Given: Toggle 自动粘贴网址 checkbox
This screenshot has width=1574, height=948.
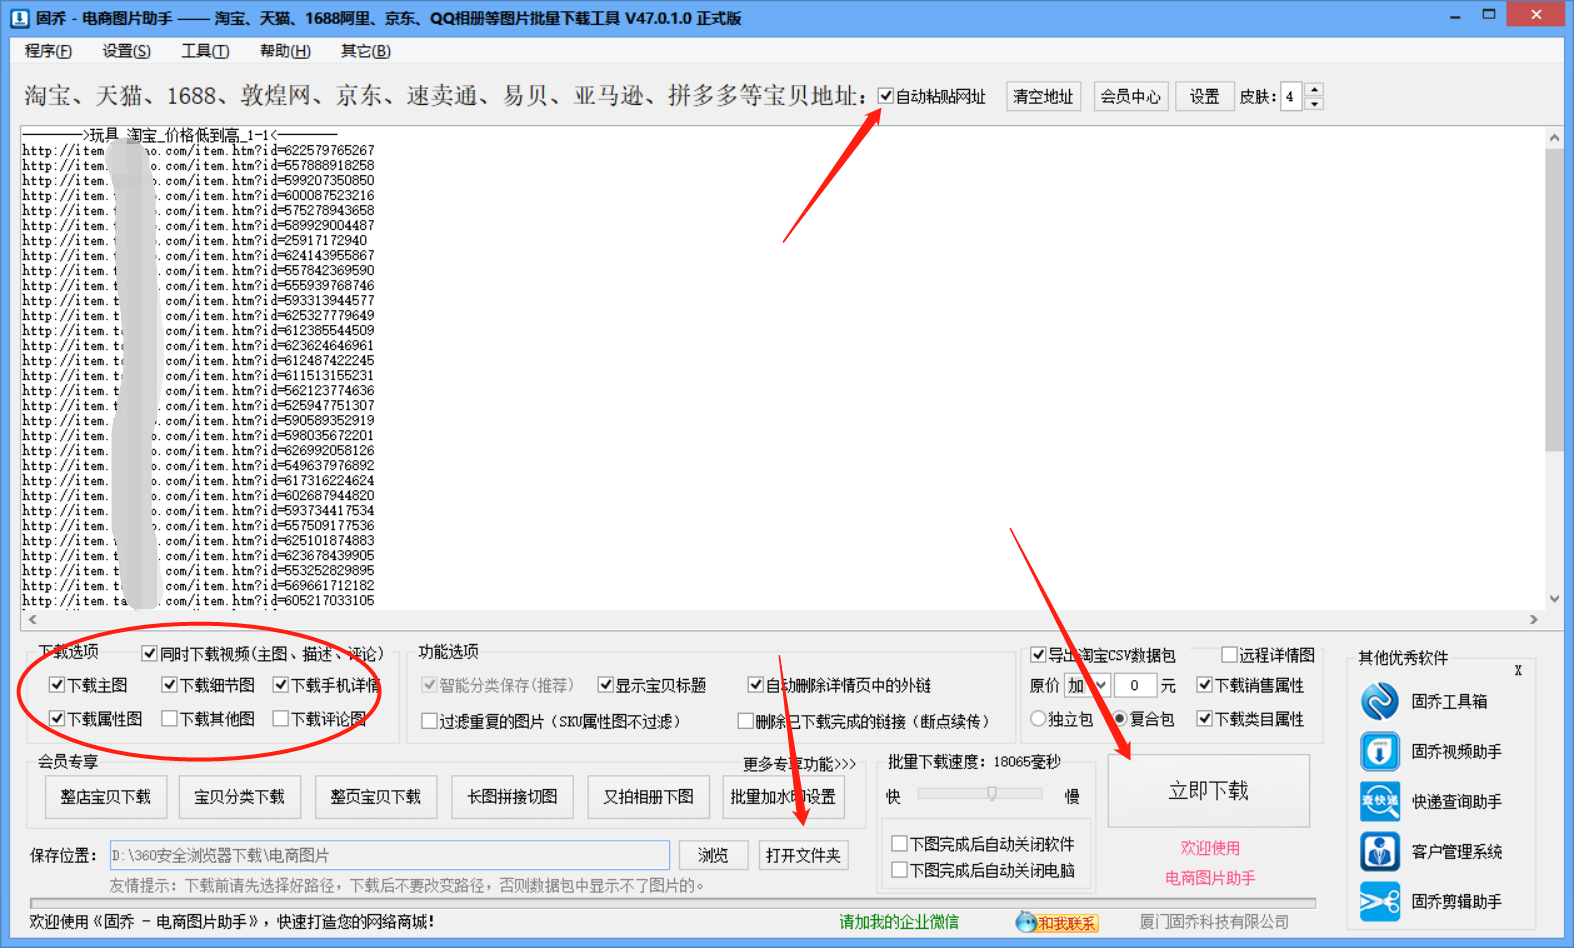Looking at the screenshot, I should tap(886, 96).
